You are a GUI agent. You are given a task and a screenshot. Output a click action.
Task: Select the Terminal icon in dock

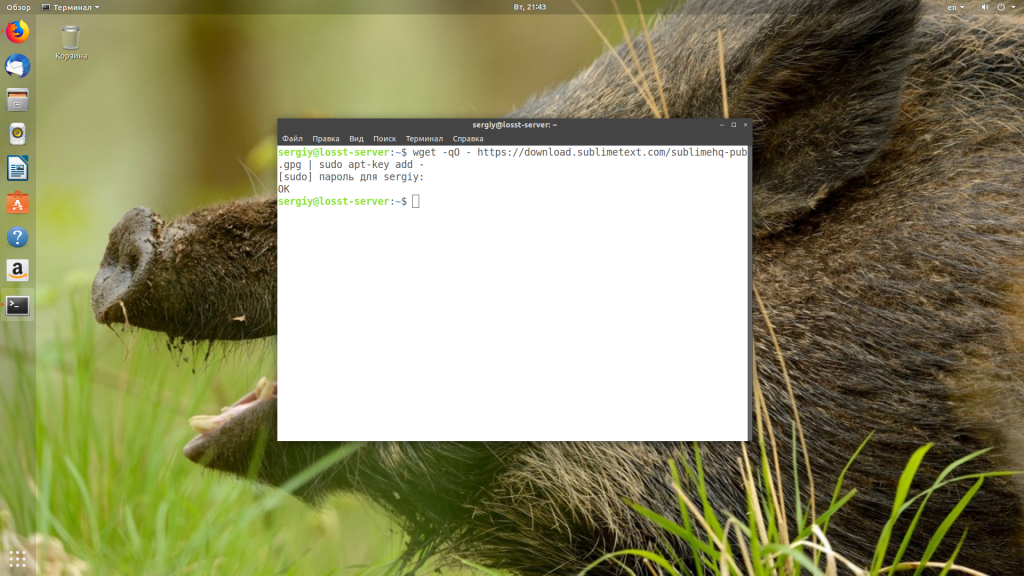[x=17, y=306]
